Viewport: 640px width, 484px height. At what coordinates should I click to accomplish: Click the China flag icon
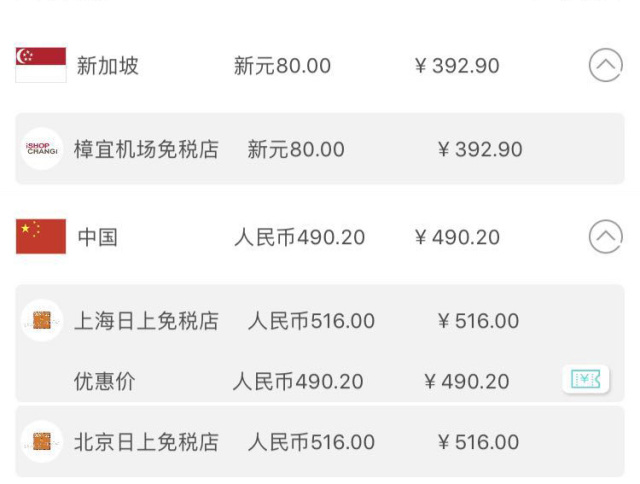(x=41, y=236)
